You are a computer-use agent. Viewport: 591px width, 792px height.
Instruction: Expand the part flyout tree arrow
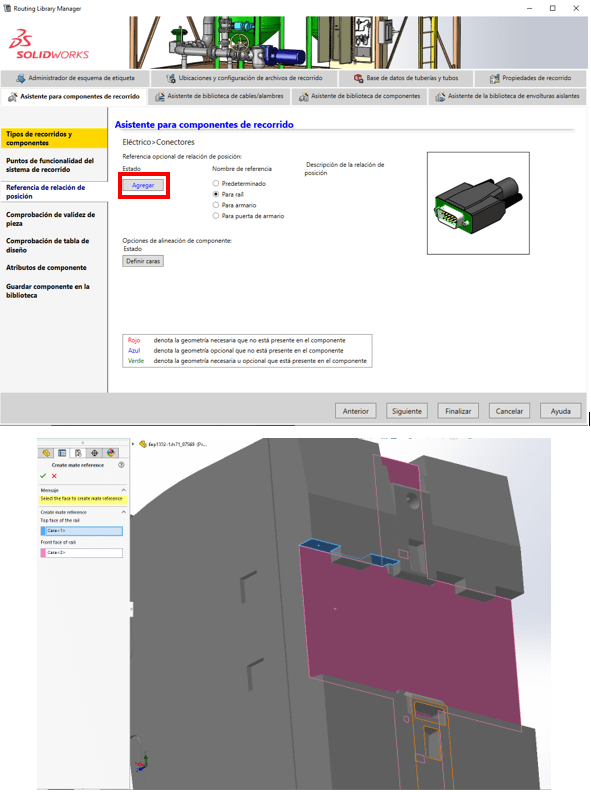click(133, 444)
